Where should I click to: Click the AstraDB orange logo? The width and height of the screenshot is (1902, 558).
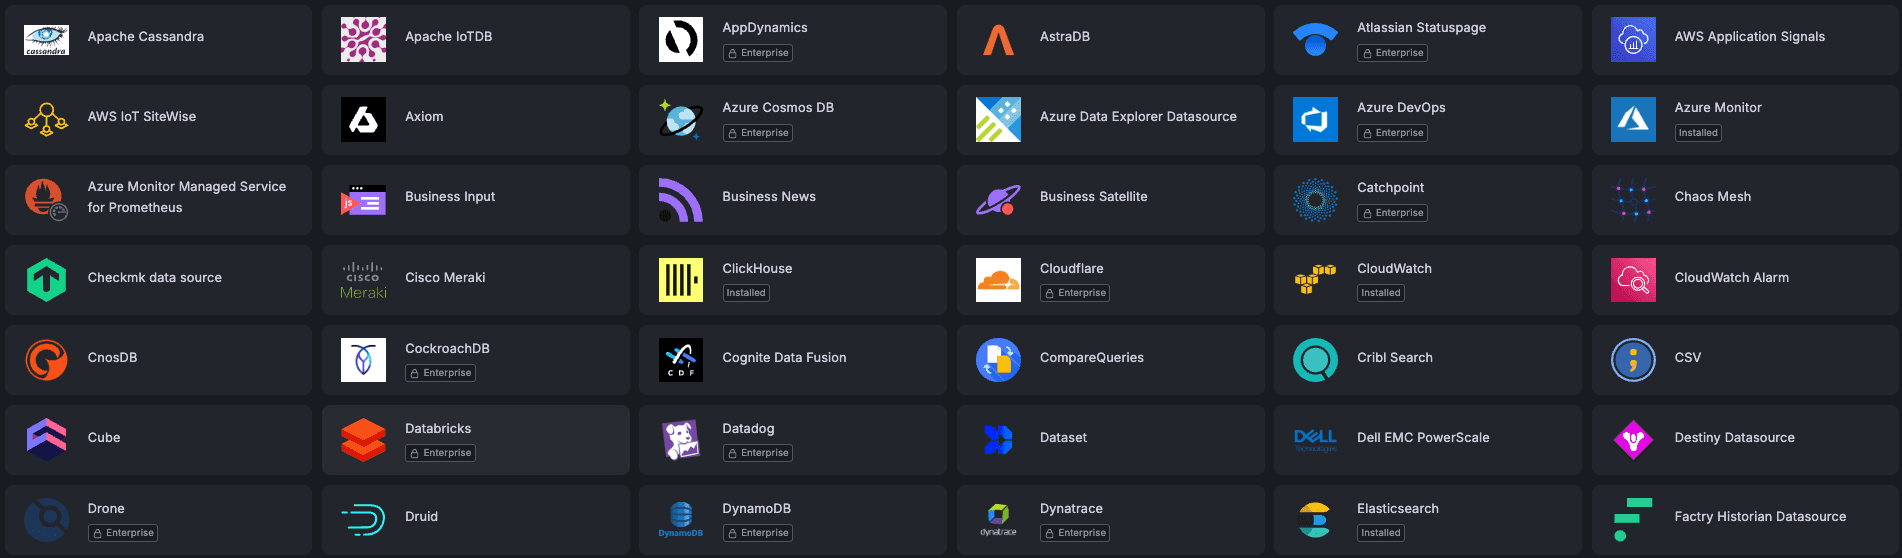[998, 40]
